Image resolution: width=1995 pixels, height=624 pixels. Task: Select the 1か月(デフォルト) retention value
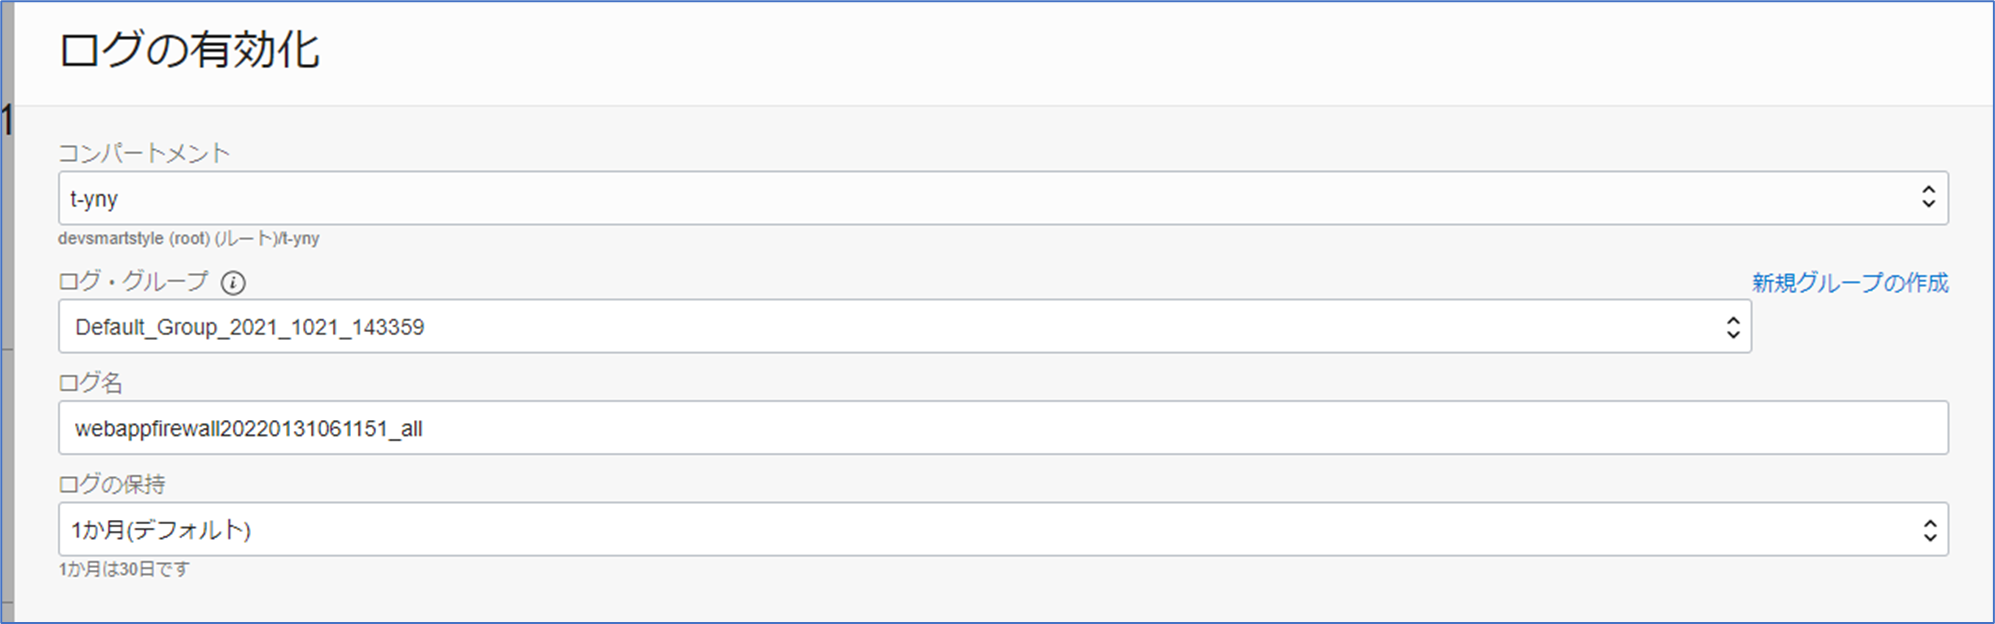(161, 530)
